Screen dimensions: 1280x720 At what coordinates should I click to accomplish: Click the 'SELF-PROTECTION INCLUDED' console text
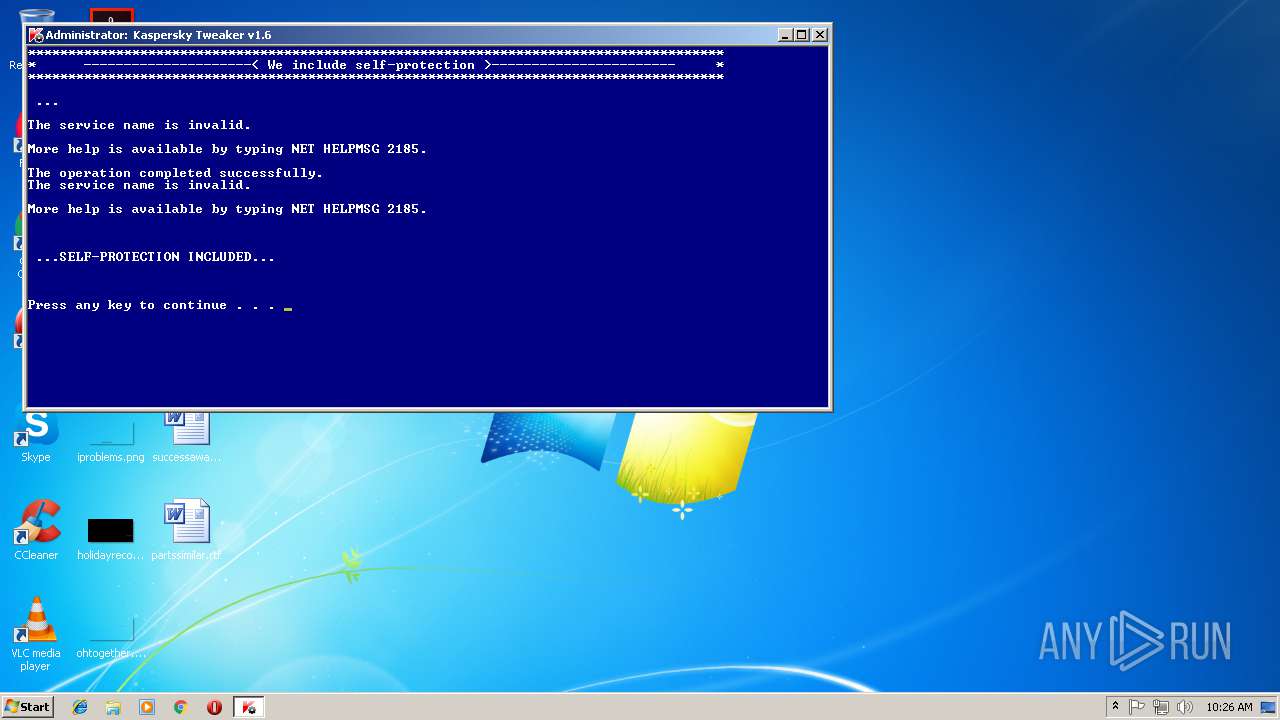(x=155, y=257)
